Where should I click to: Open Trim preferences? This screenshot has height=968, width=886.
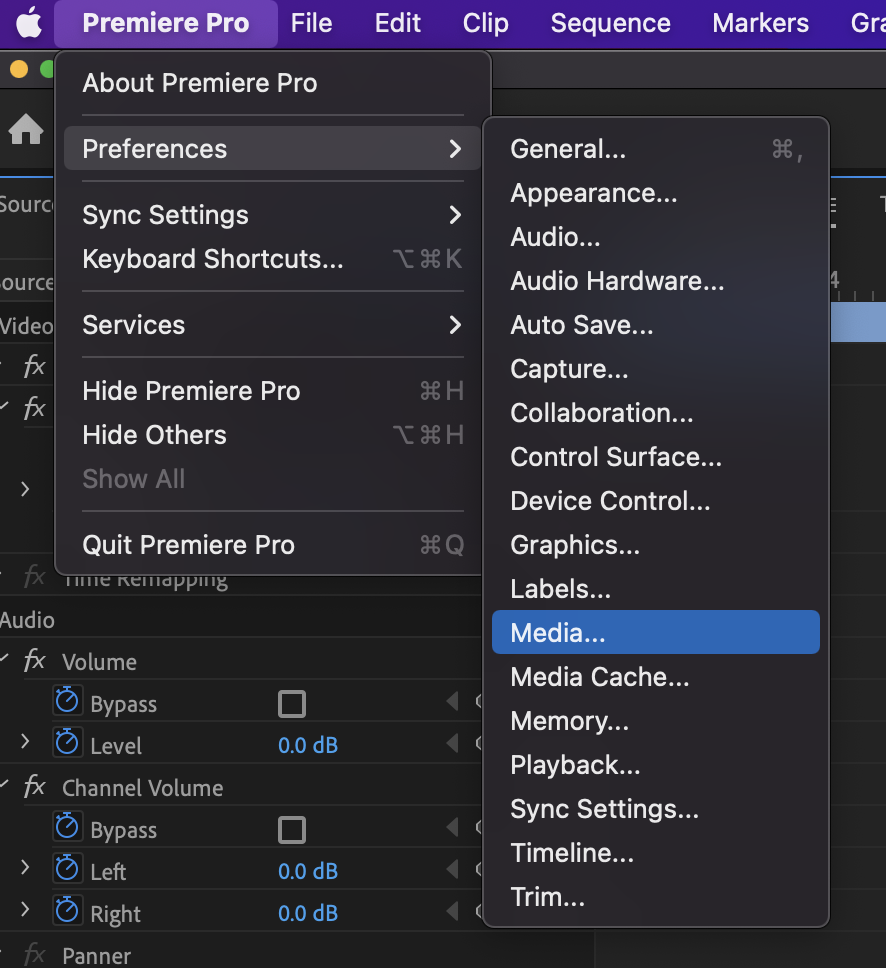click(x=656, y=896)
